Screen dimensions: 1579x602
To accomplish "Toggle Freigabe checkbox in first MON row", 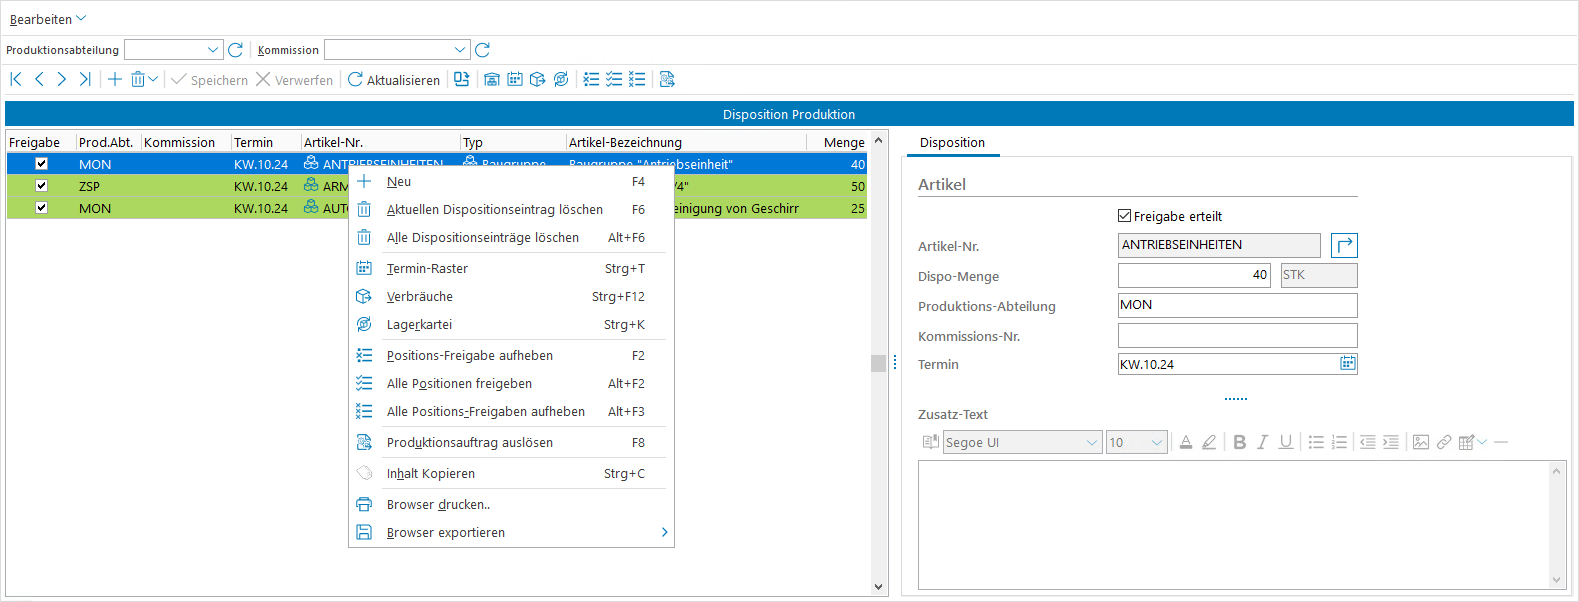I will (x=41, y=164).
